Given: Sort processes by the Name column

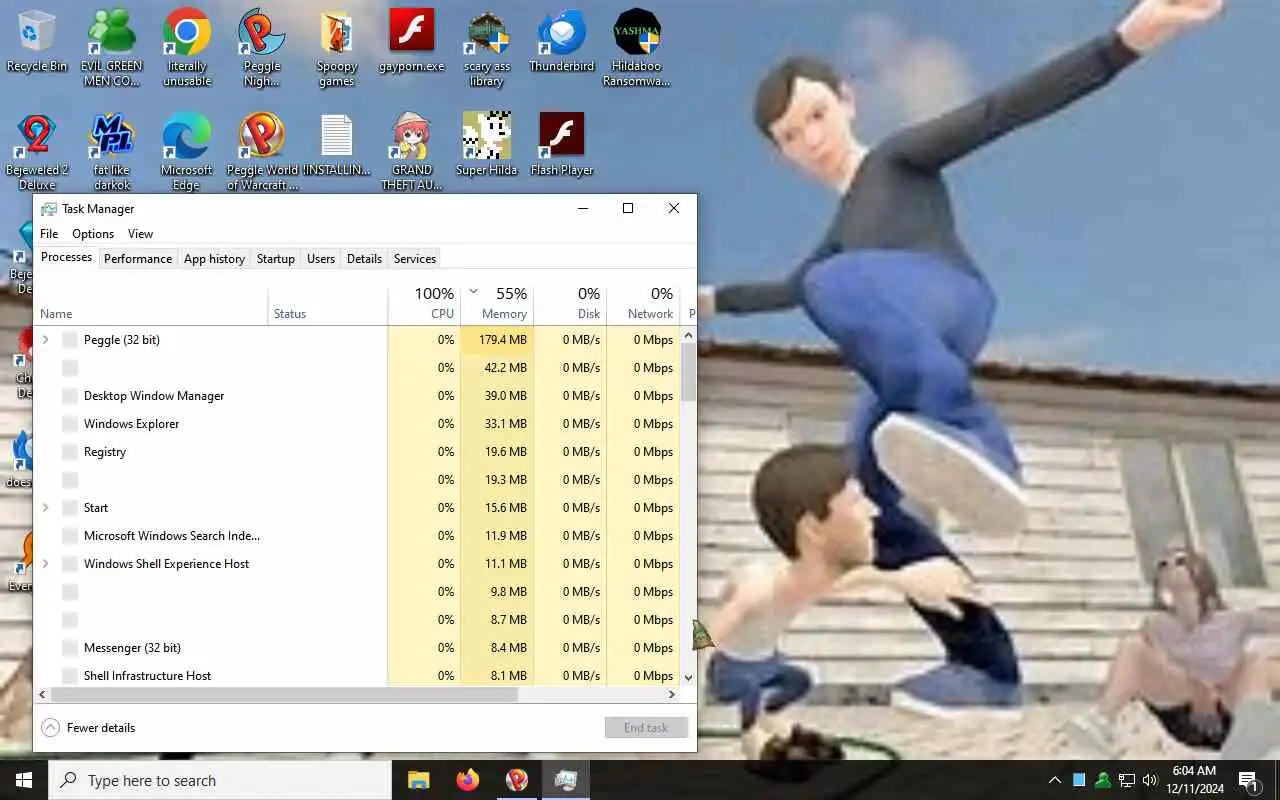Looking at the screenshot, I should (150, 304).
